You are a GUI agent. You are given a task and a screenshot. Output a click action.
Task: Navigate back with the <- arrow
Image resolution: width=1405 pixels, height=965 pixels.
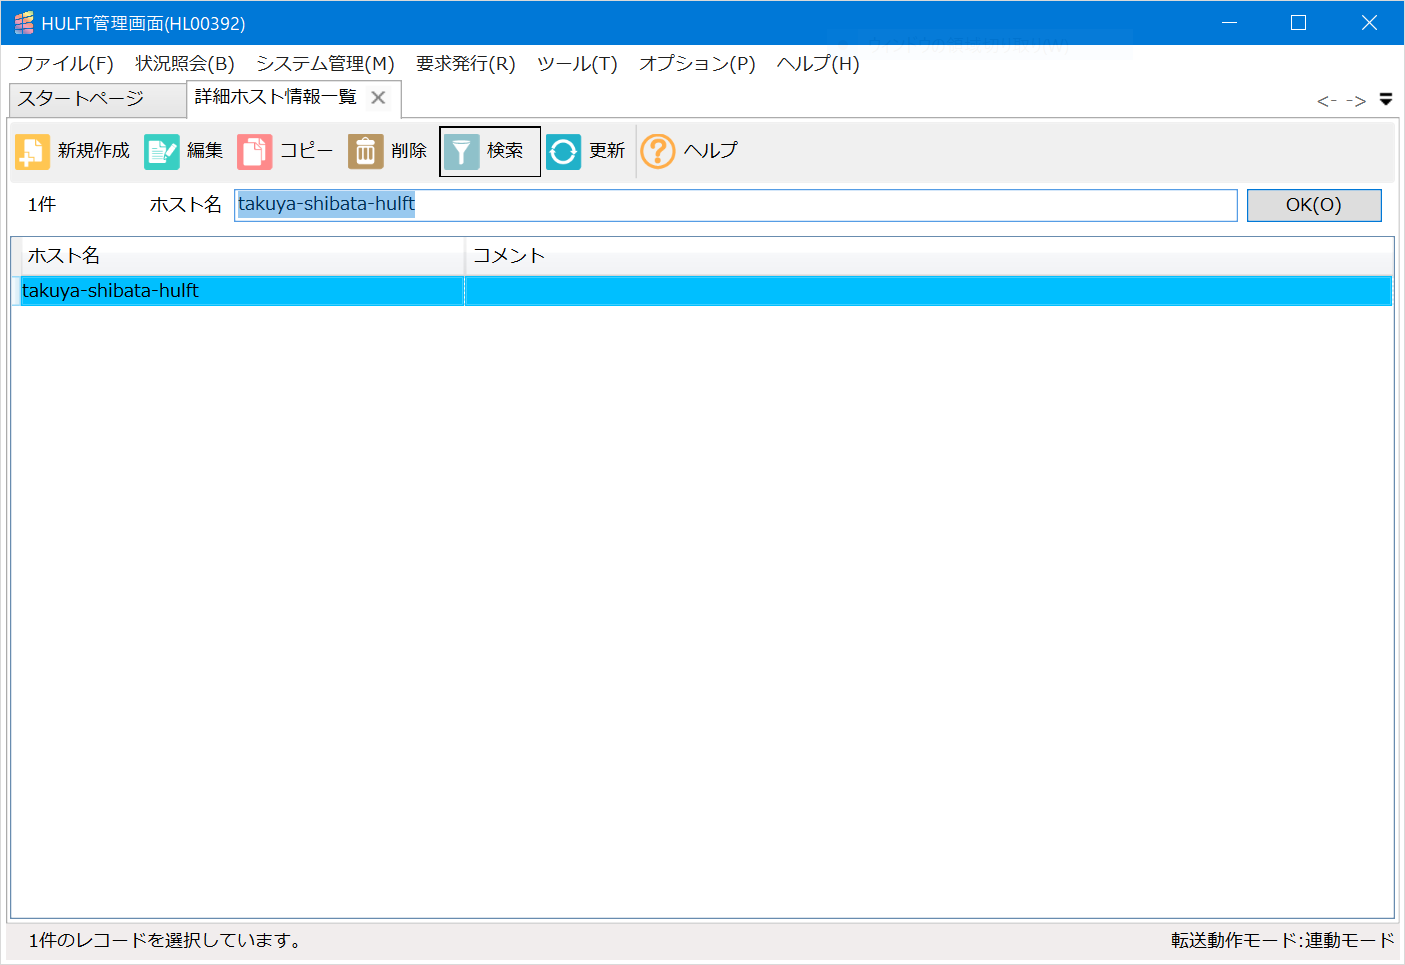1324,99
